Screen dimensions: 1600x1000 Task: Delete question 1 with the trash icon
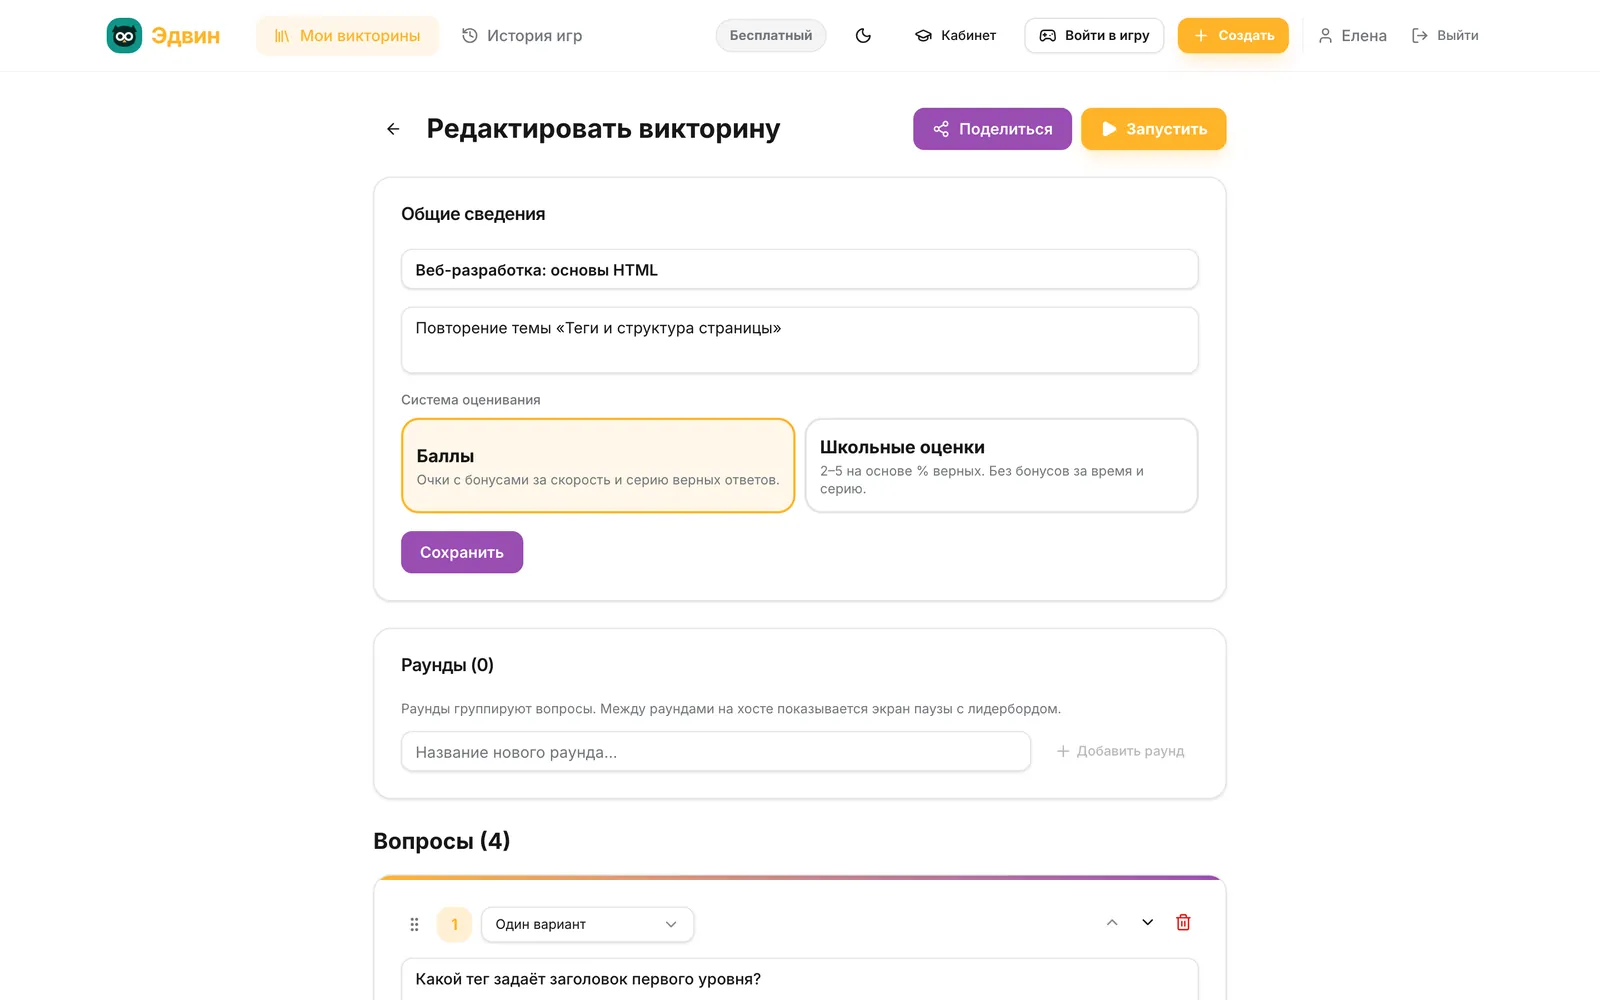pyautogui.click(x=1183, y=923)
